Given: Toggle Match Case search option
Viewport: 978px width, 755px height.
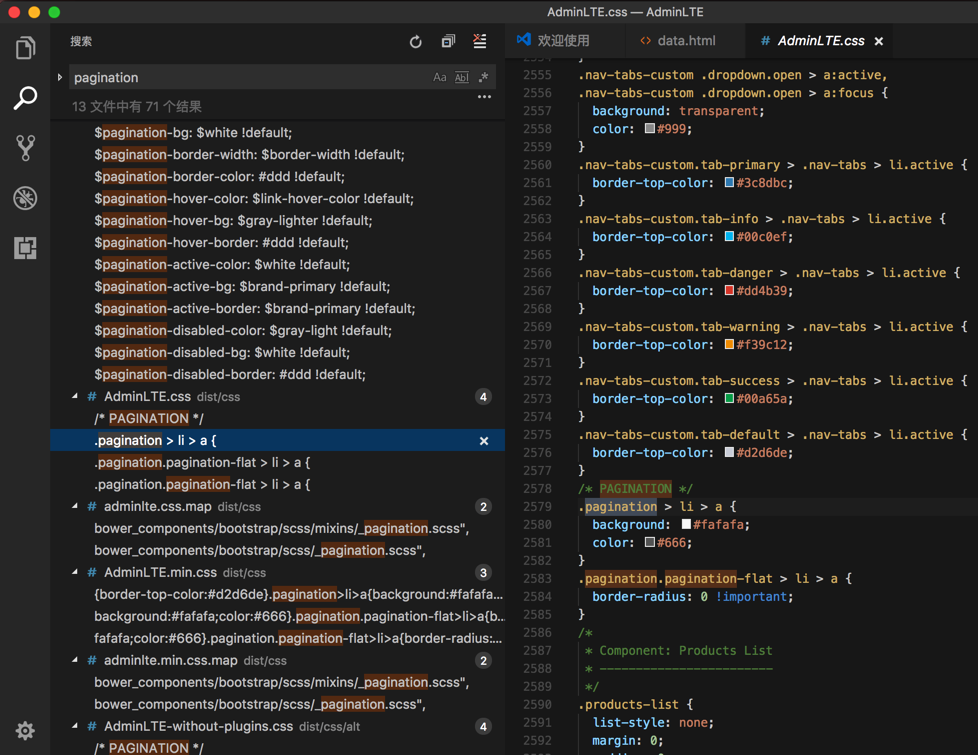Looking at the screenshot, I should tap(440, 77).
